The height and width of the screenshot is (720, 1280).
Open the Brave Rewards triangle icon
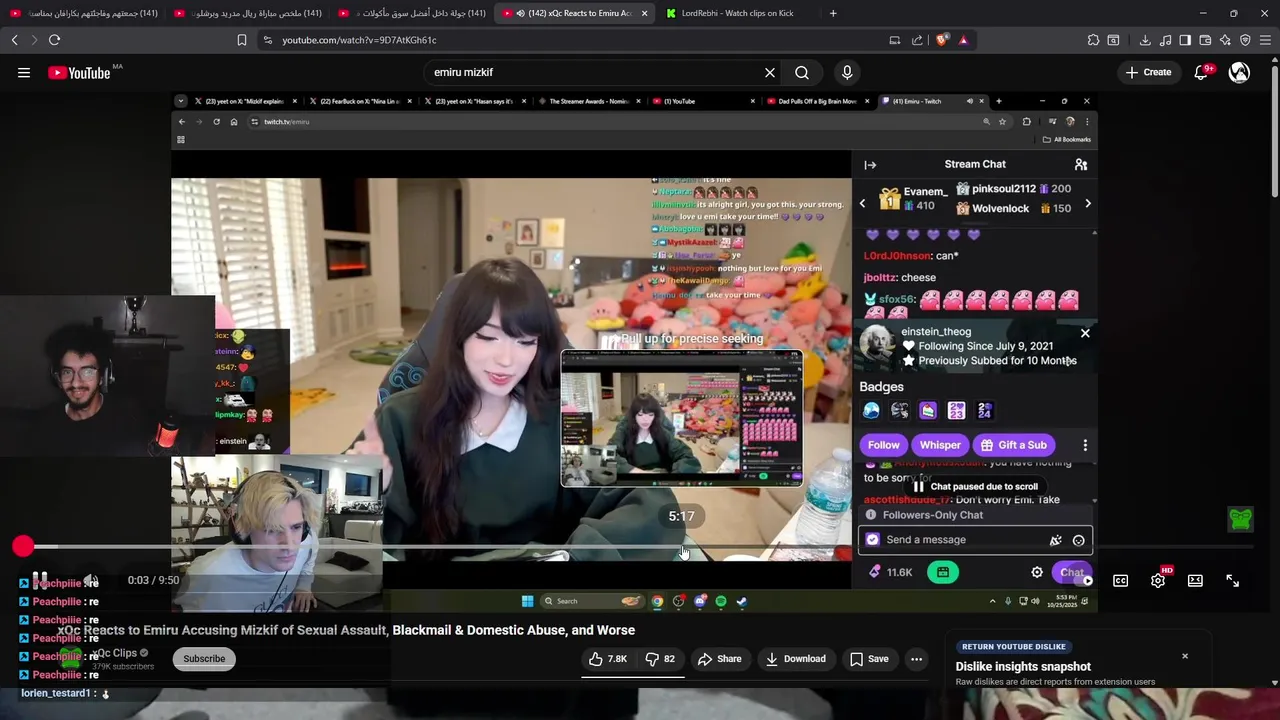click(x=963, y=40)
